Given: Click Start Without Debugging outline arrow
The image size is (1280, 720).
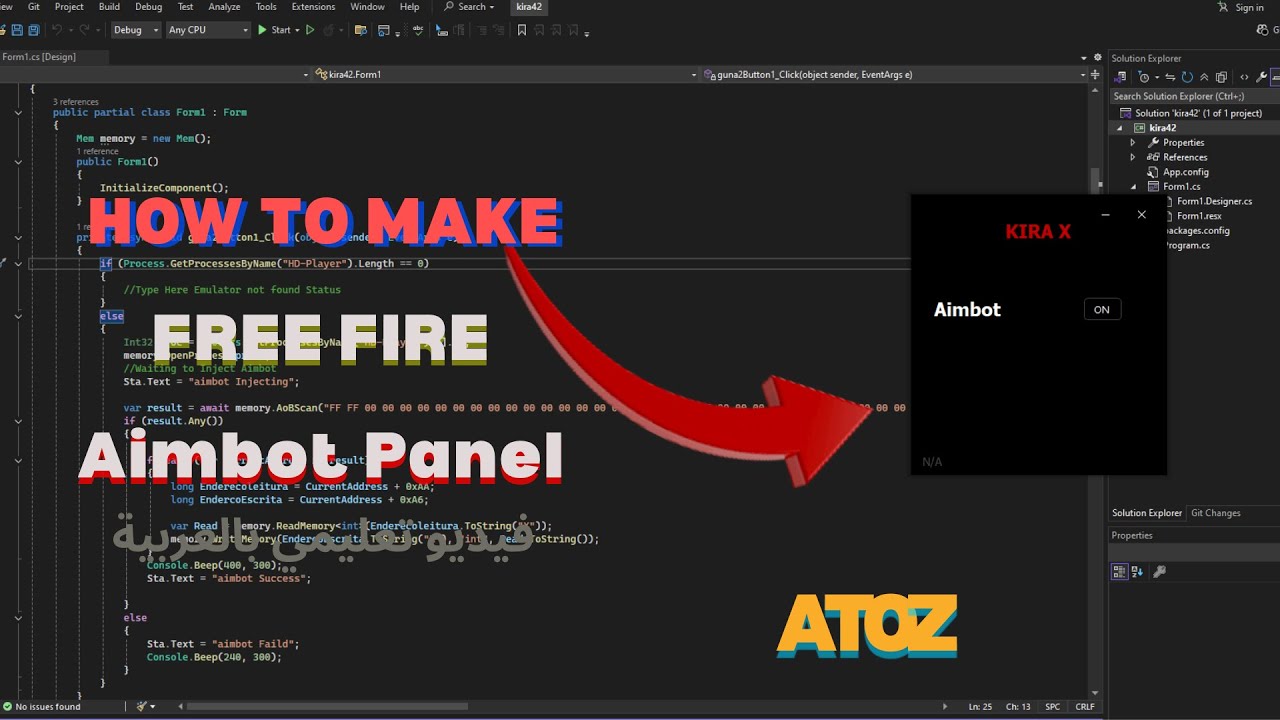Looking at the screenshot, I should click(x=310, y=30).
